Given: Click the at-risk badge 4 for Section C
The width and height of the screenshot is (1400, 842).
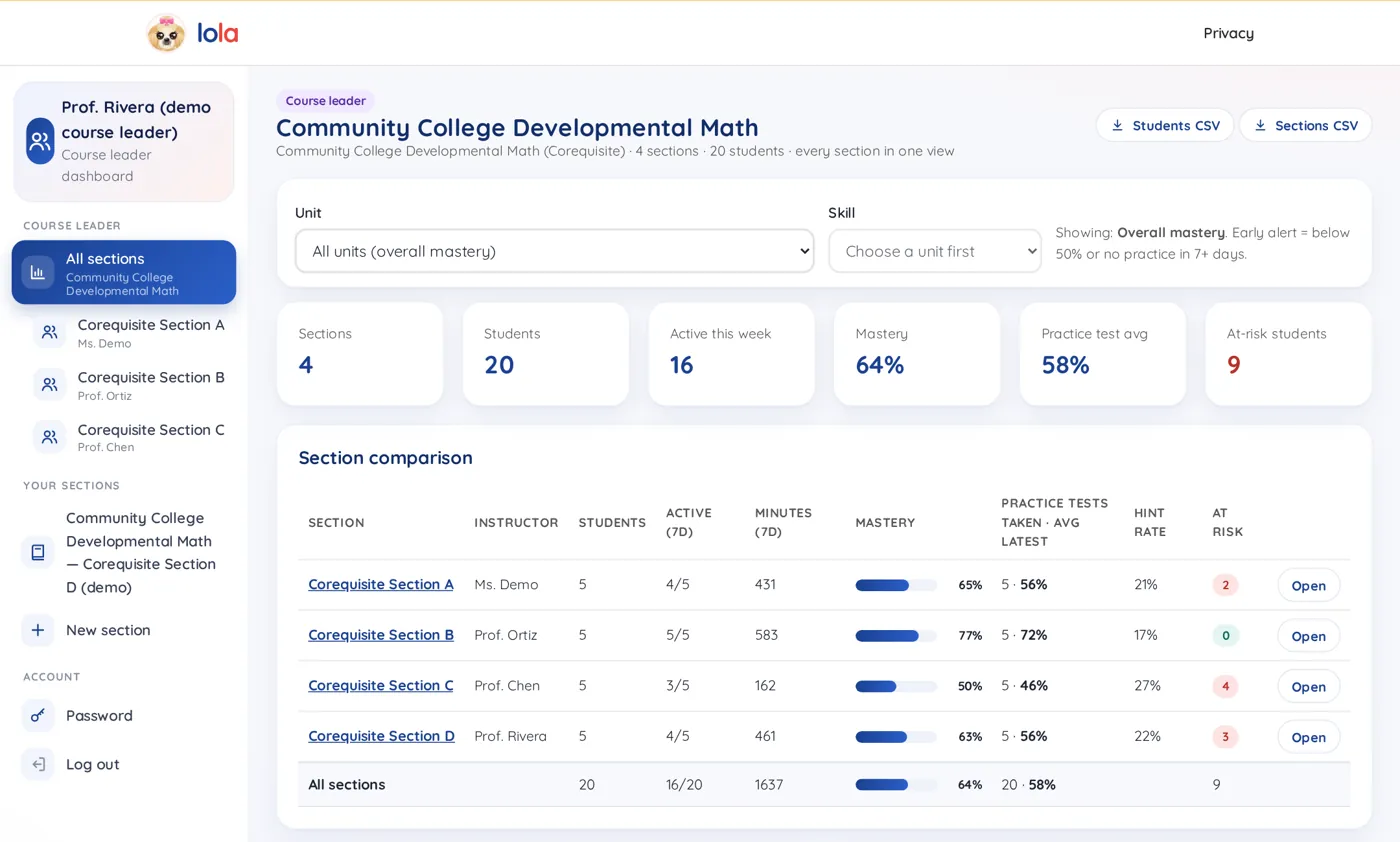Looking at the screenshot, I should coord(1225,686).
